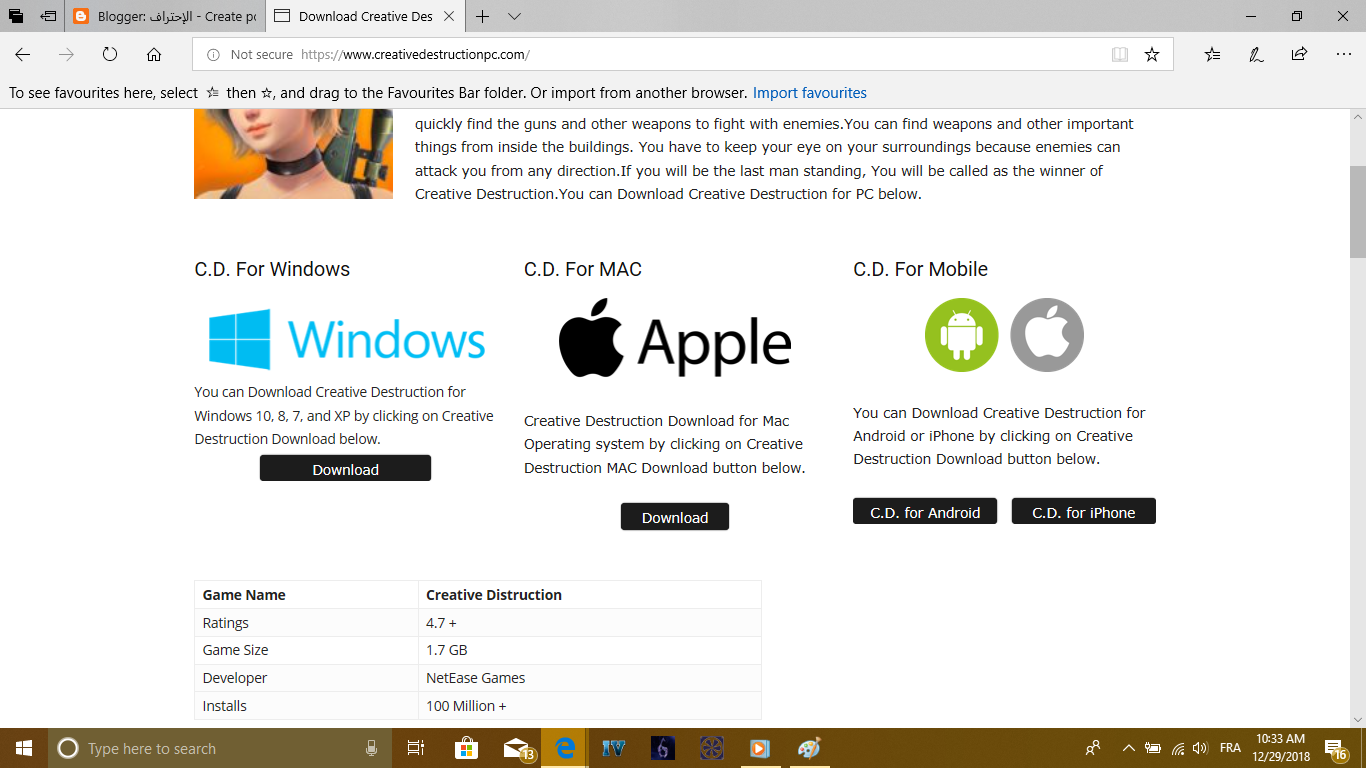Open the Settings and more ellipsis menu
The image size is (1366, 768).
point(1343,54)
